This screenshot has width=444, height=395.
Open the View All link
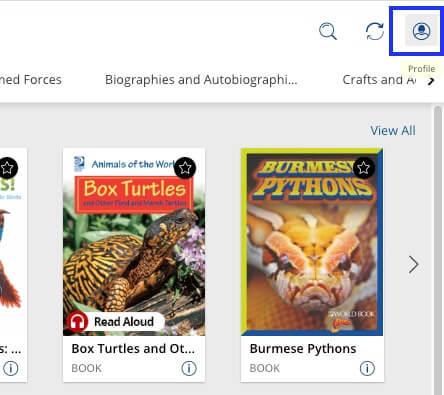coord(393,131)
